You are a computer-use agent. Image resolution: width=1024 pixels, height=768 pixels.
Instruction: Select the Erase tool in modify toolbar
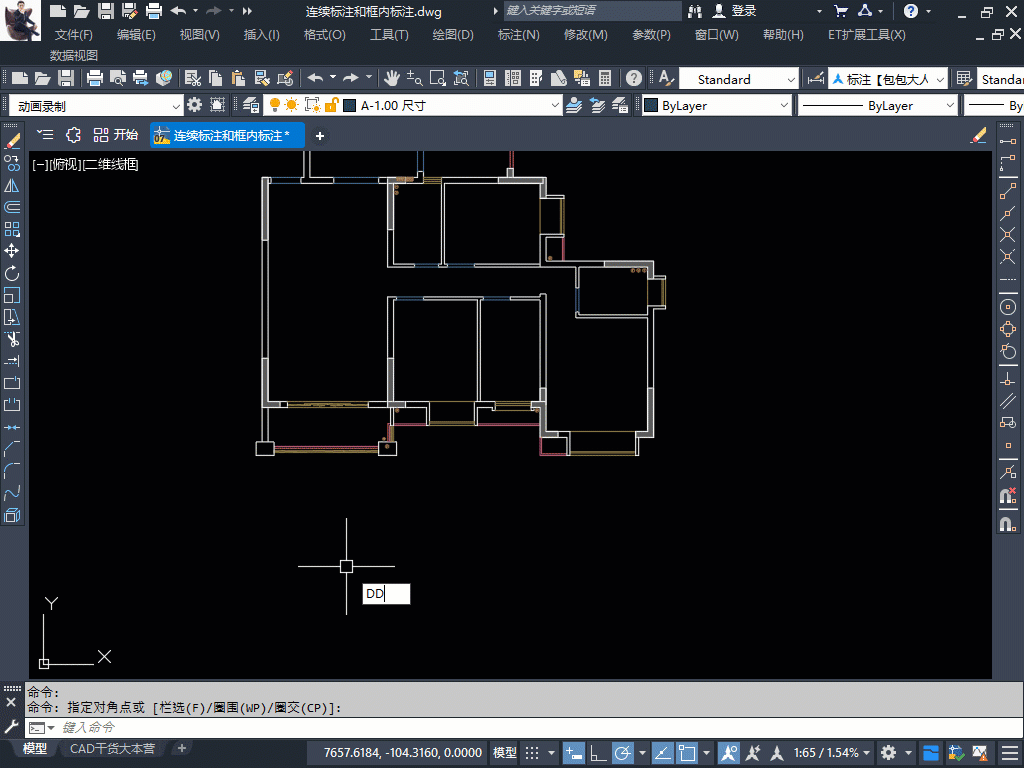(x=12, y=141)
